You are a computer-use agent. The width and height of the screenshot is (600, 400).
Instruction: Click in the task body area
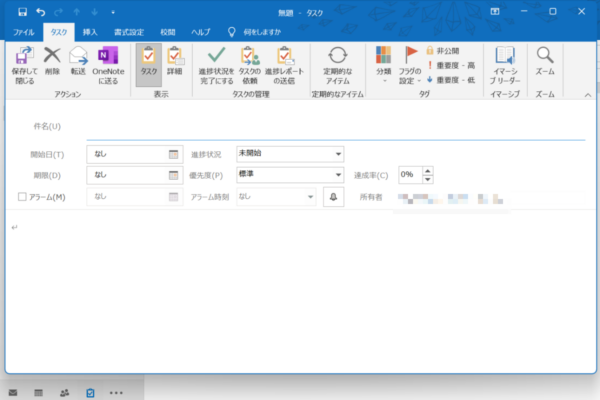click(301, 291)
